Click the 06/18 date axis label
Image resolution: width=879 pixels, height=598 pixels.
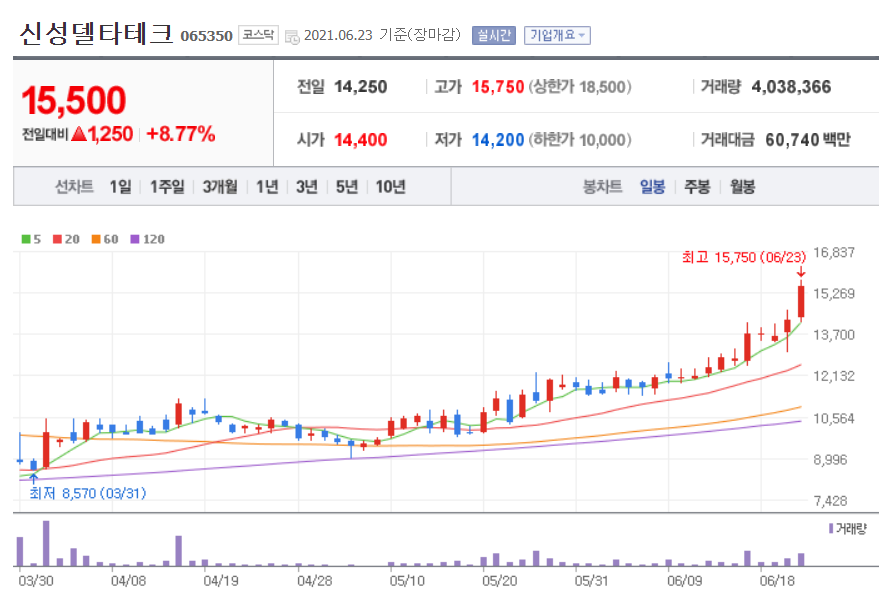777,581
